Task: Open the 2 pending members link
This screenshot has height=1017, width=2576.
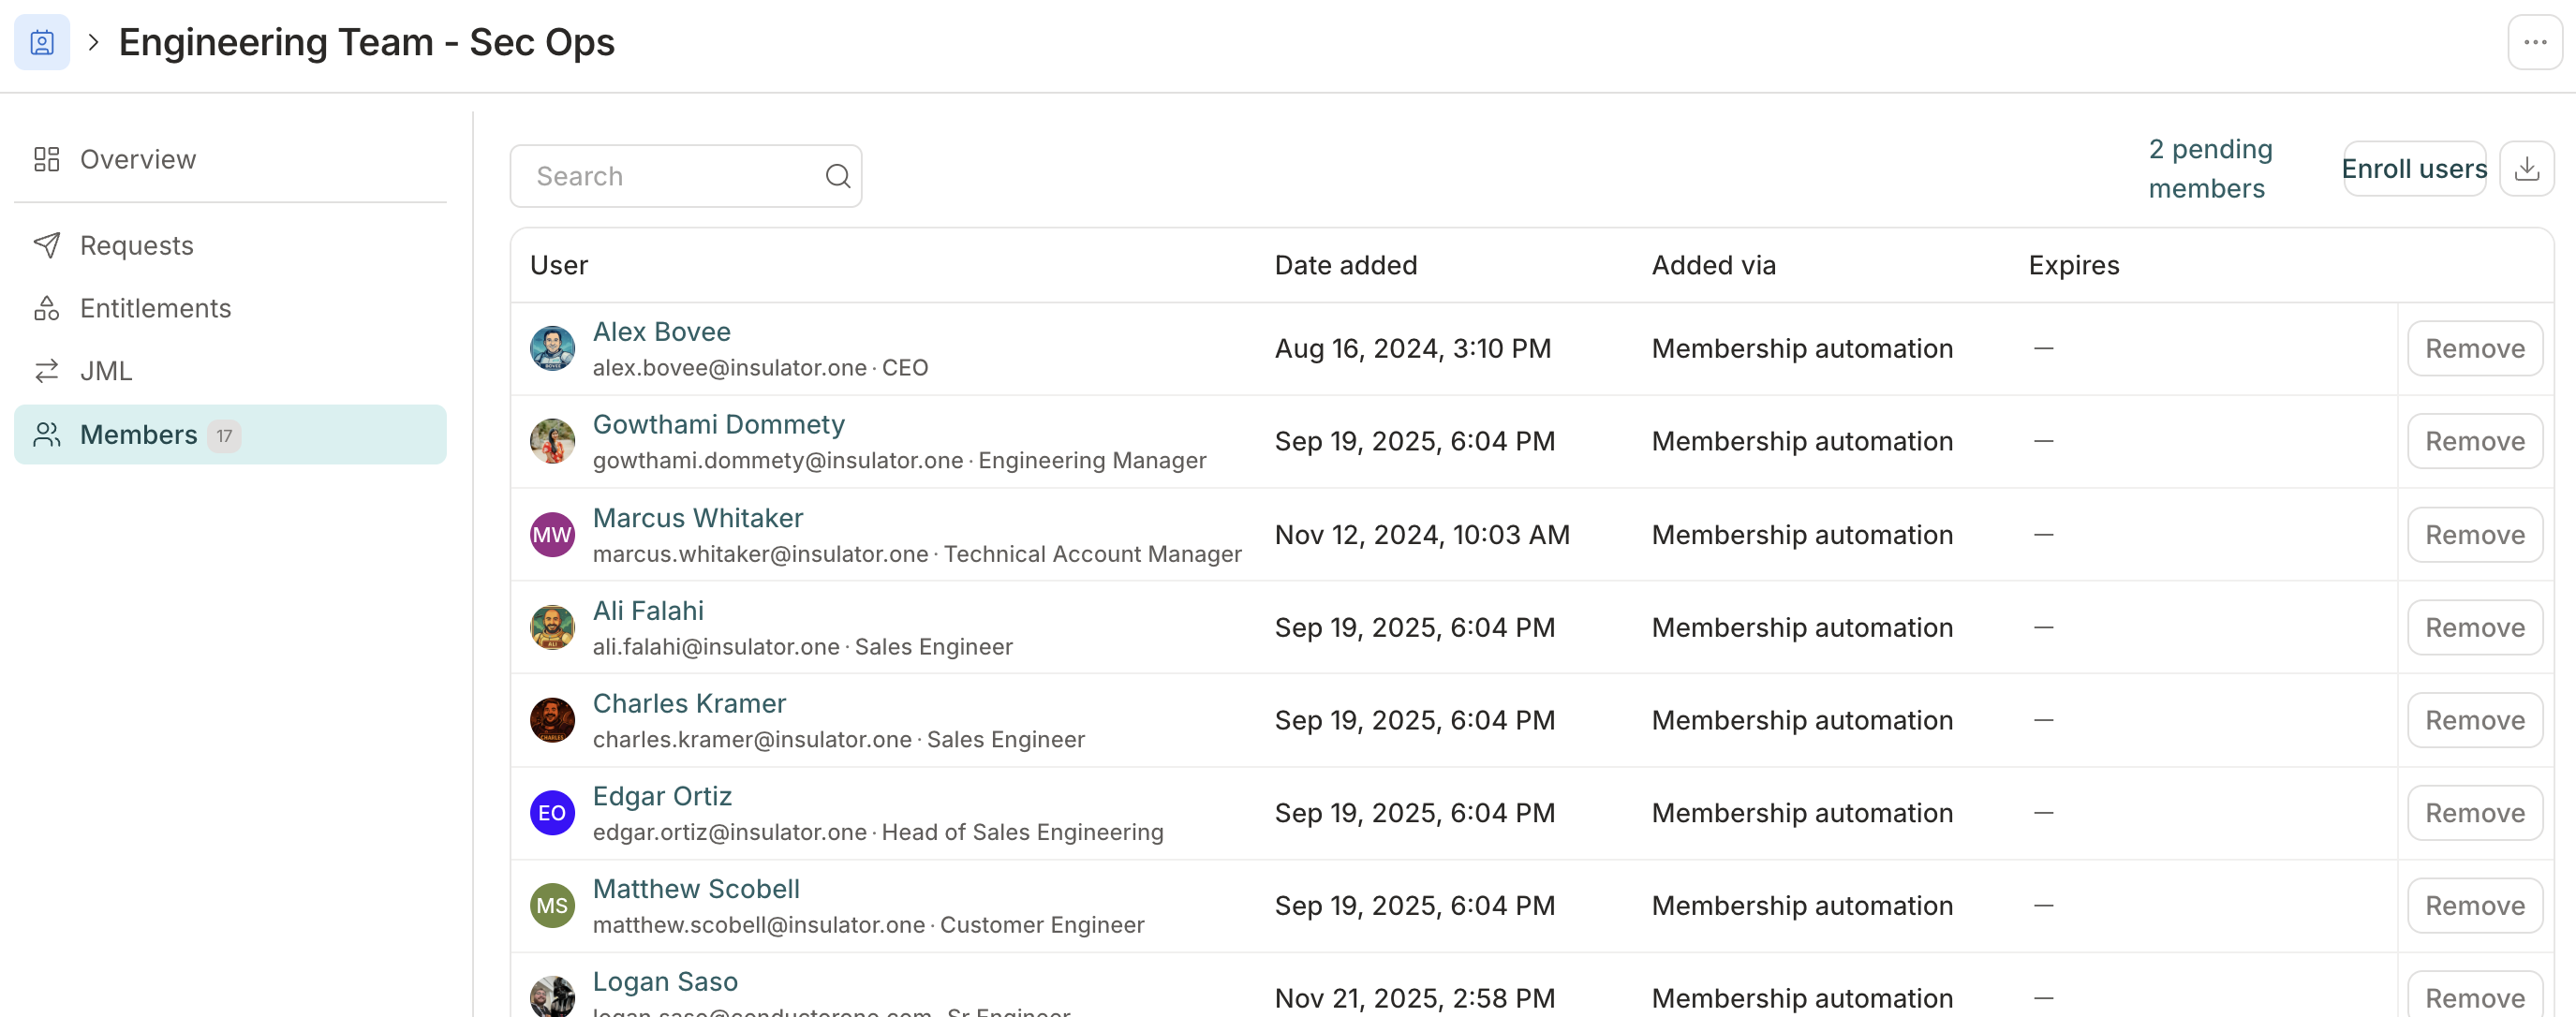Action: pos(2210,168)
